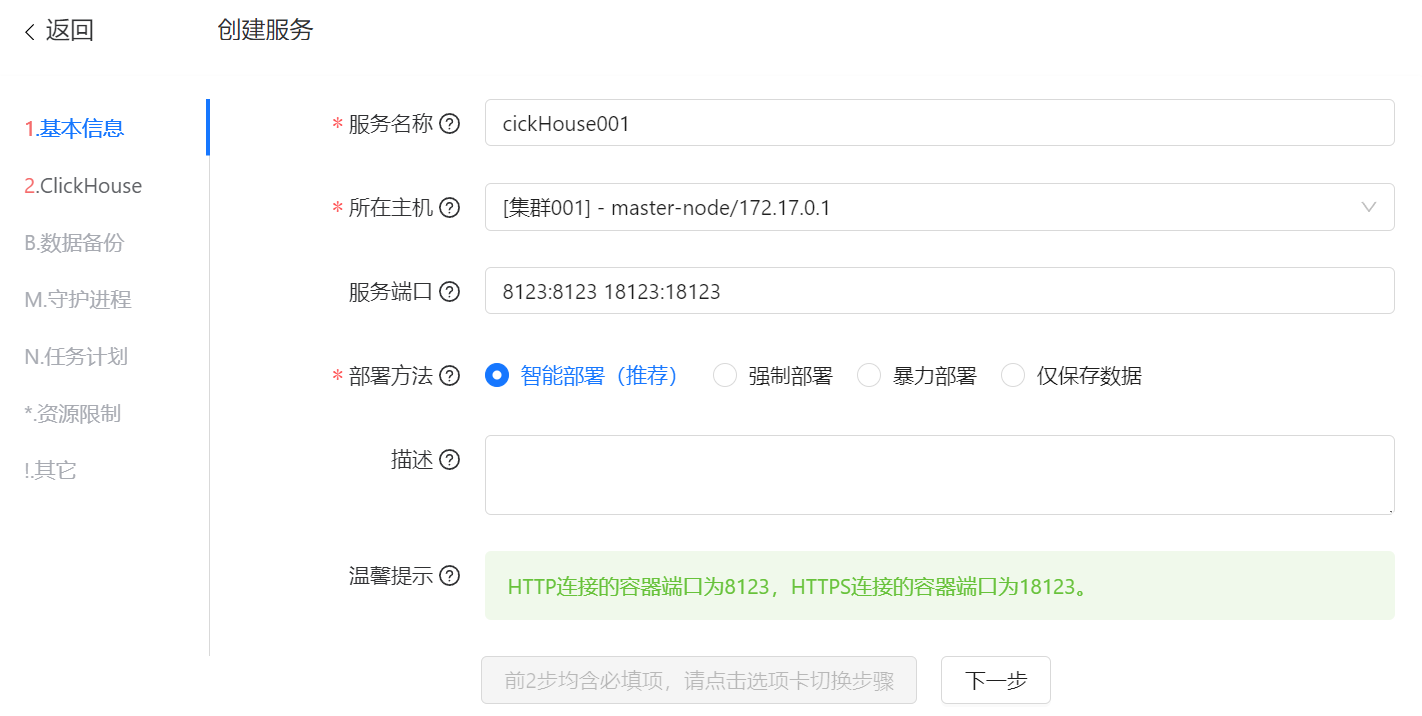Image resolution: width=1422 pixels, height=716 pixels.
Task: Open the B.数据备份 tab
Action: coord(74,243)
